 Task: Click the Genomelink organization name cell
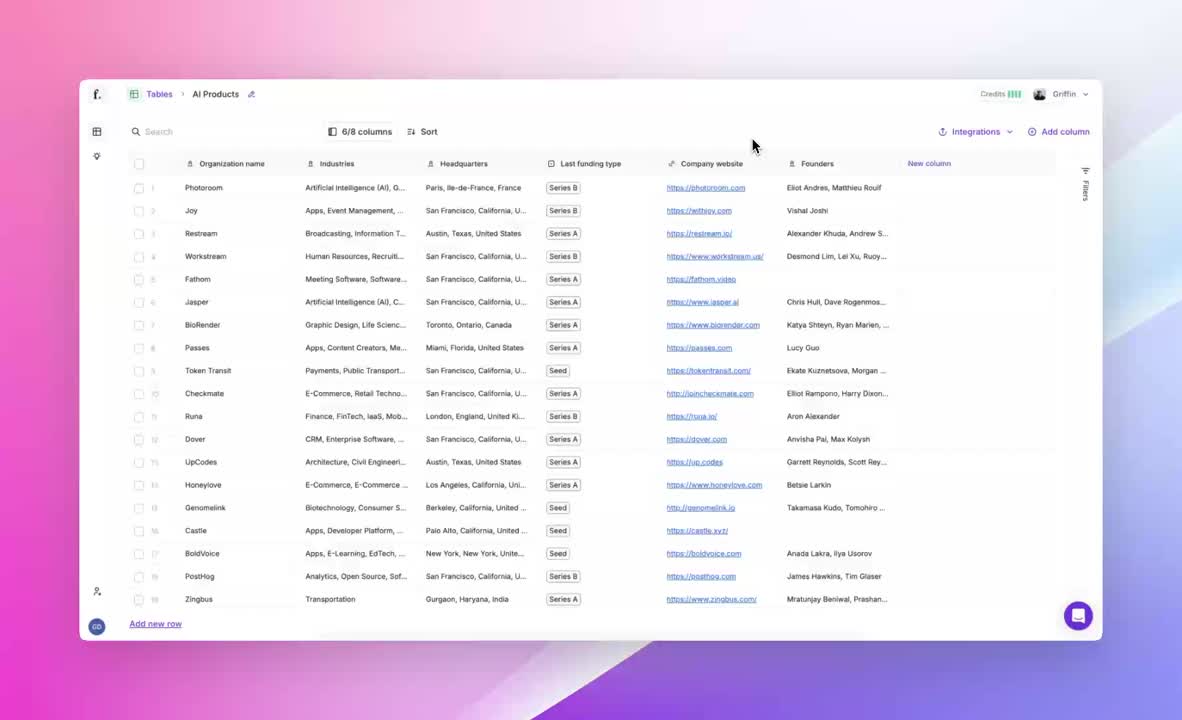click(x=205, y=508)
